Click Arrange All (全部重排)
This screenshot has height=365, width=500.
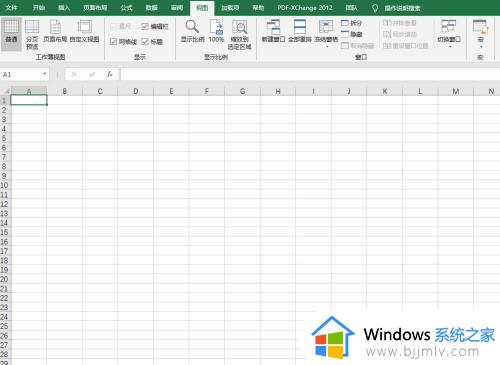[300, 31]
